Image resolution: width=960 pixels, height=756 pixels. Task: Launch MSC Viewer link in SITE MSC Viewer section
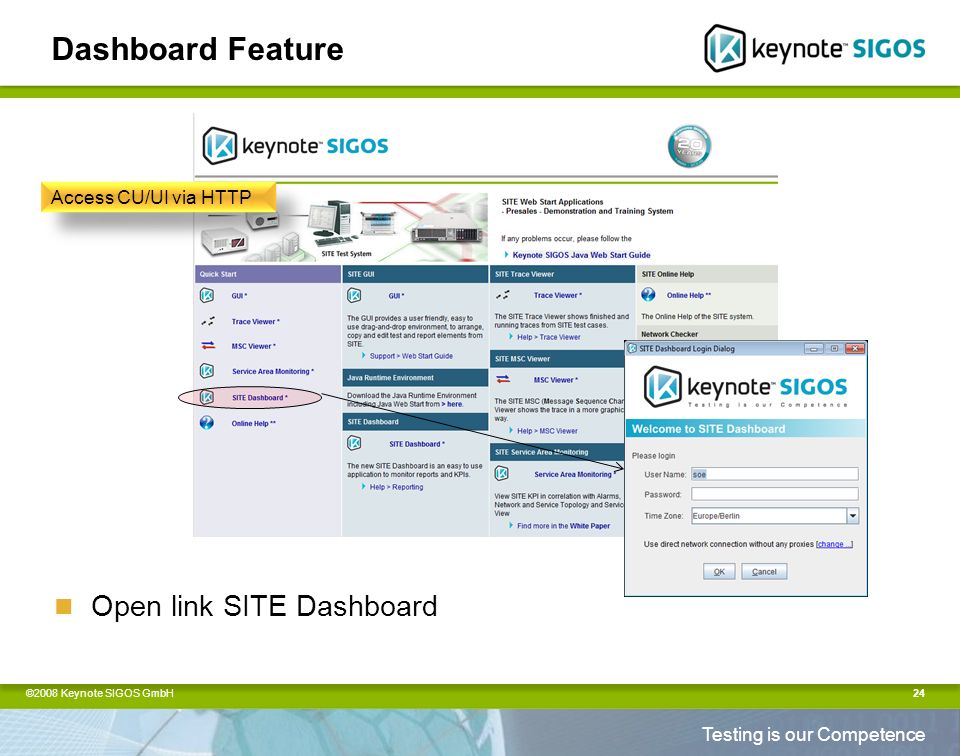coord(555,380)
